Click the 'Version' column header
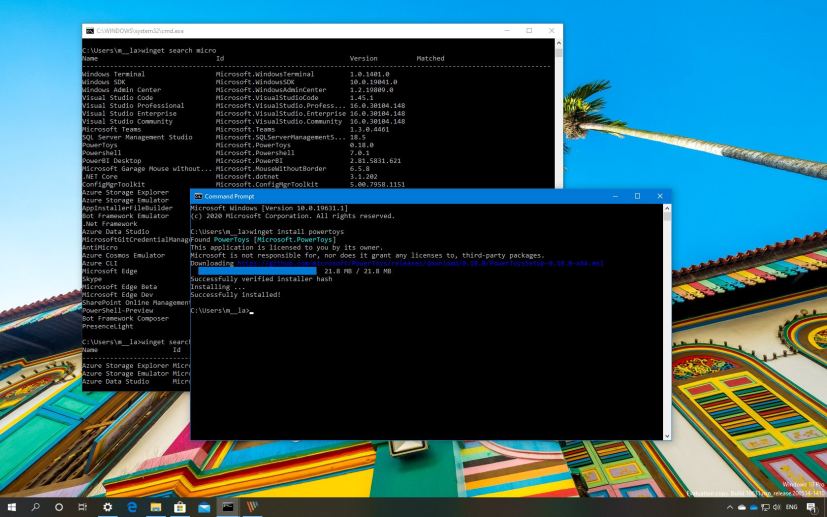Image resolution: width=827 pixels, height=517 pixels. 363,59
